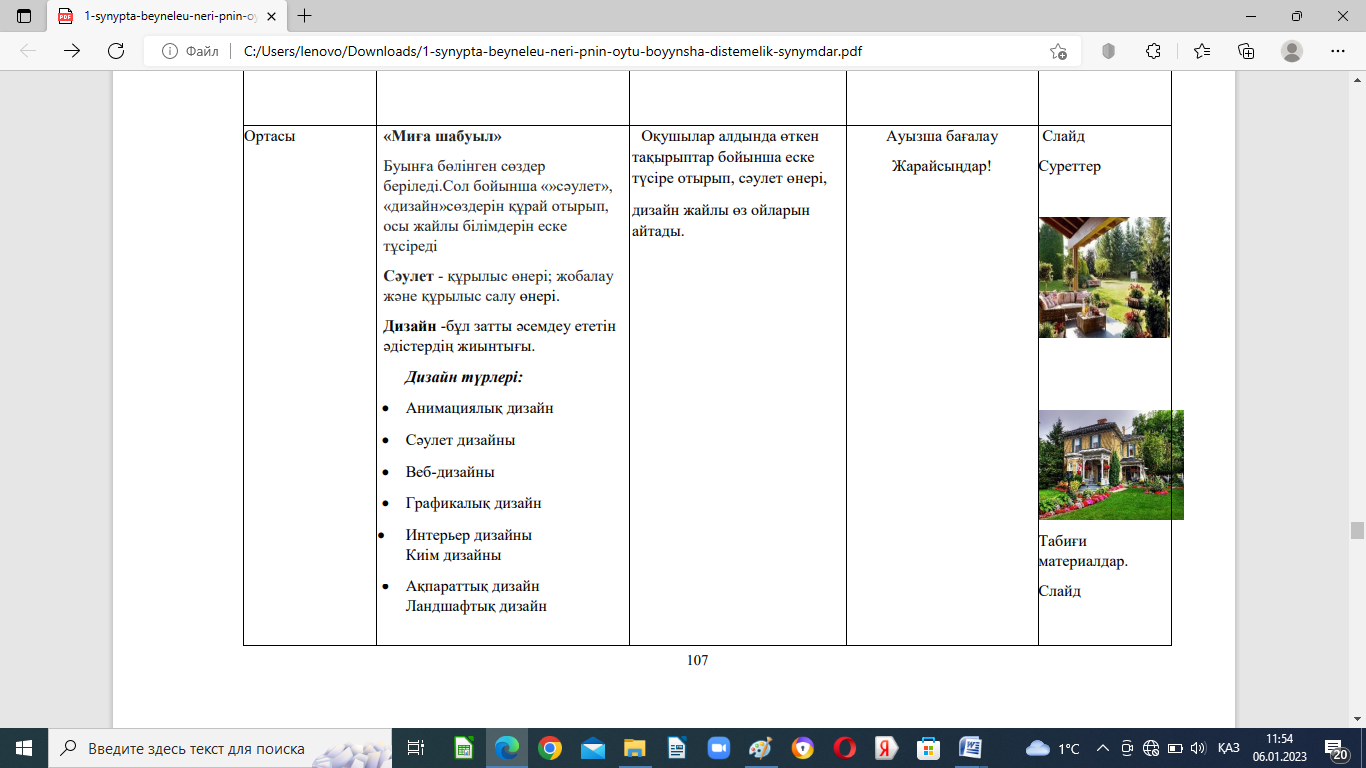The width and height of the screenshot is (1366, 768).
Task: Add this page to favorites
Action: 1058,51
